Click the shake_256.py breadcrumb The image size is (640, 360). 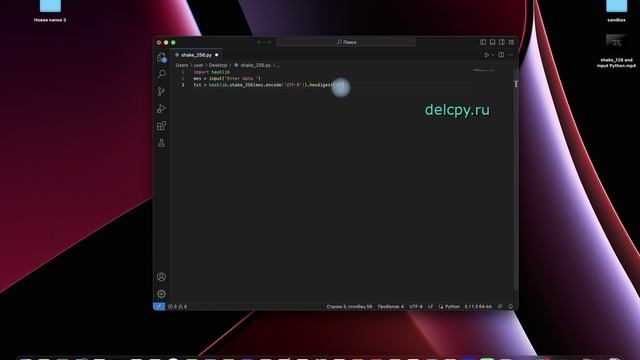(252, 65)
